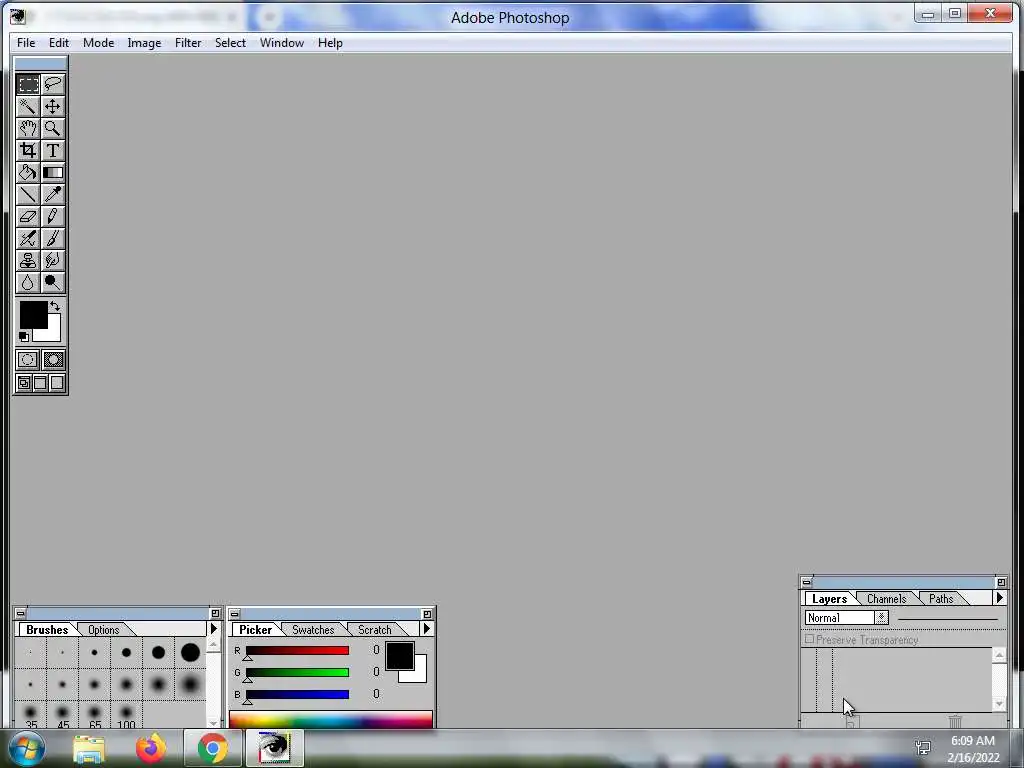Screen dimensions: 1024x768
Task: Select the Paint Bucket tool
Action: click(28, 172)
